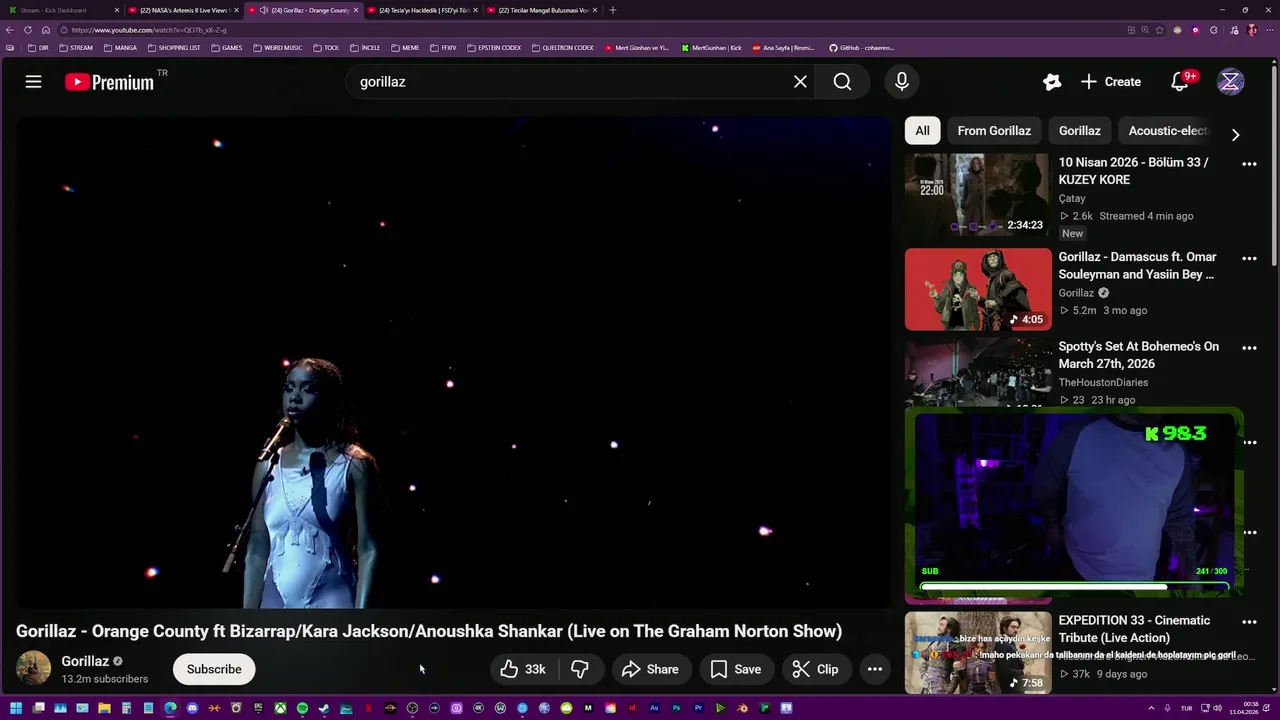Open options for Spotty's Set video
1280x720 pixels.
pyautogui.click(x=1249, y=348)
